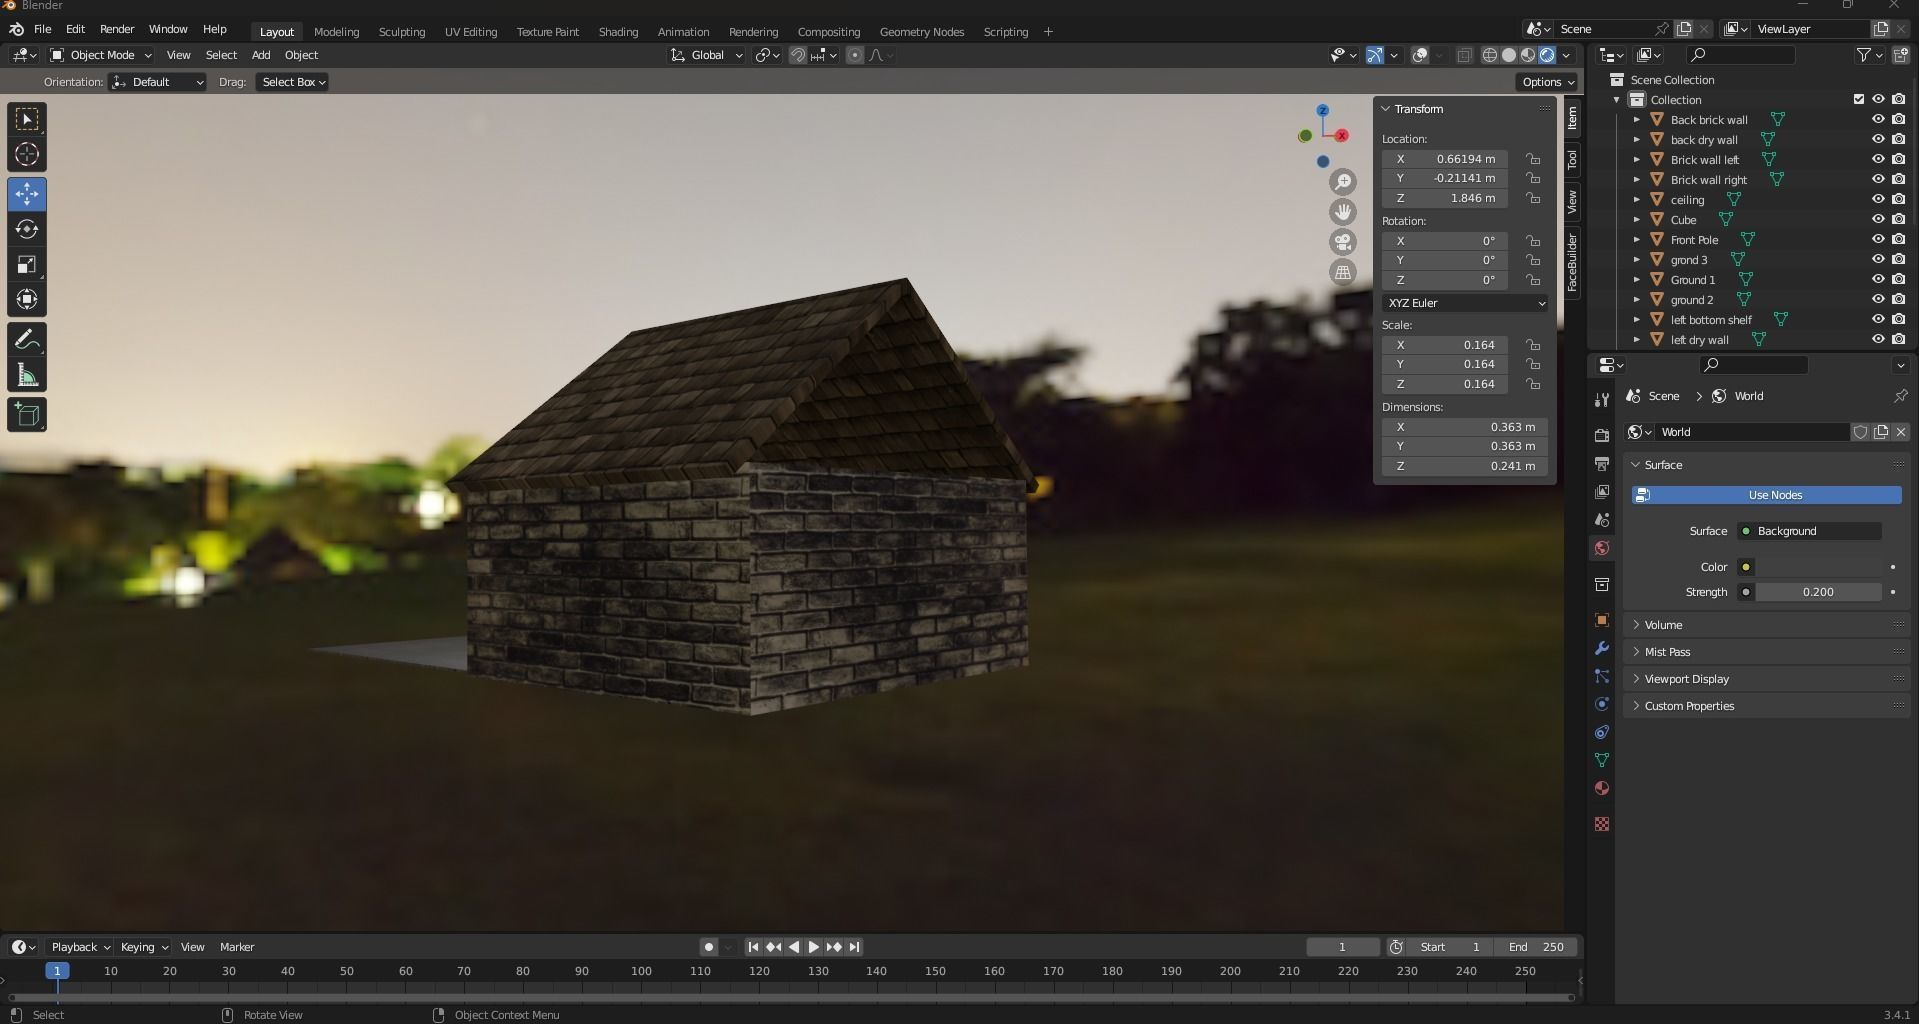Adjust the Strength 0.200 slider
Screen dimensions: 1919x1024
pyautogui.click(x=1819, y=592)
